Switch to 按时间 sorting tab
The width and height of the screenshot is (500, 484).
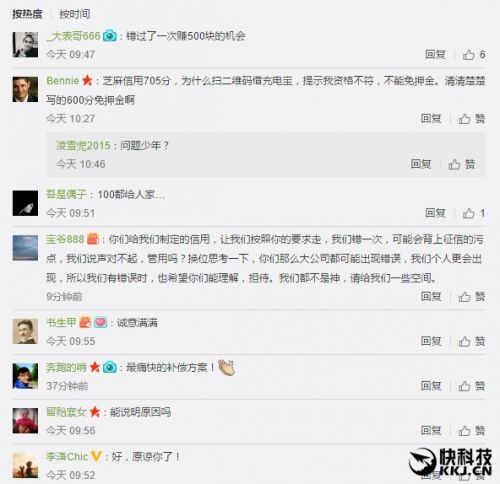point(75,14)
